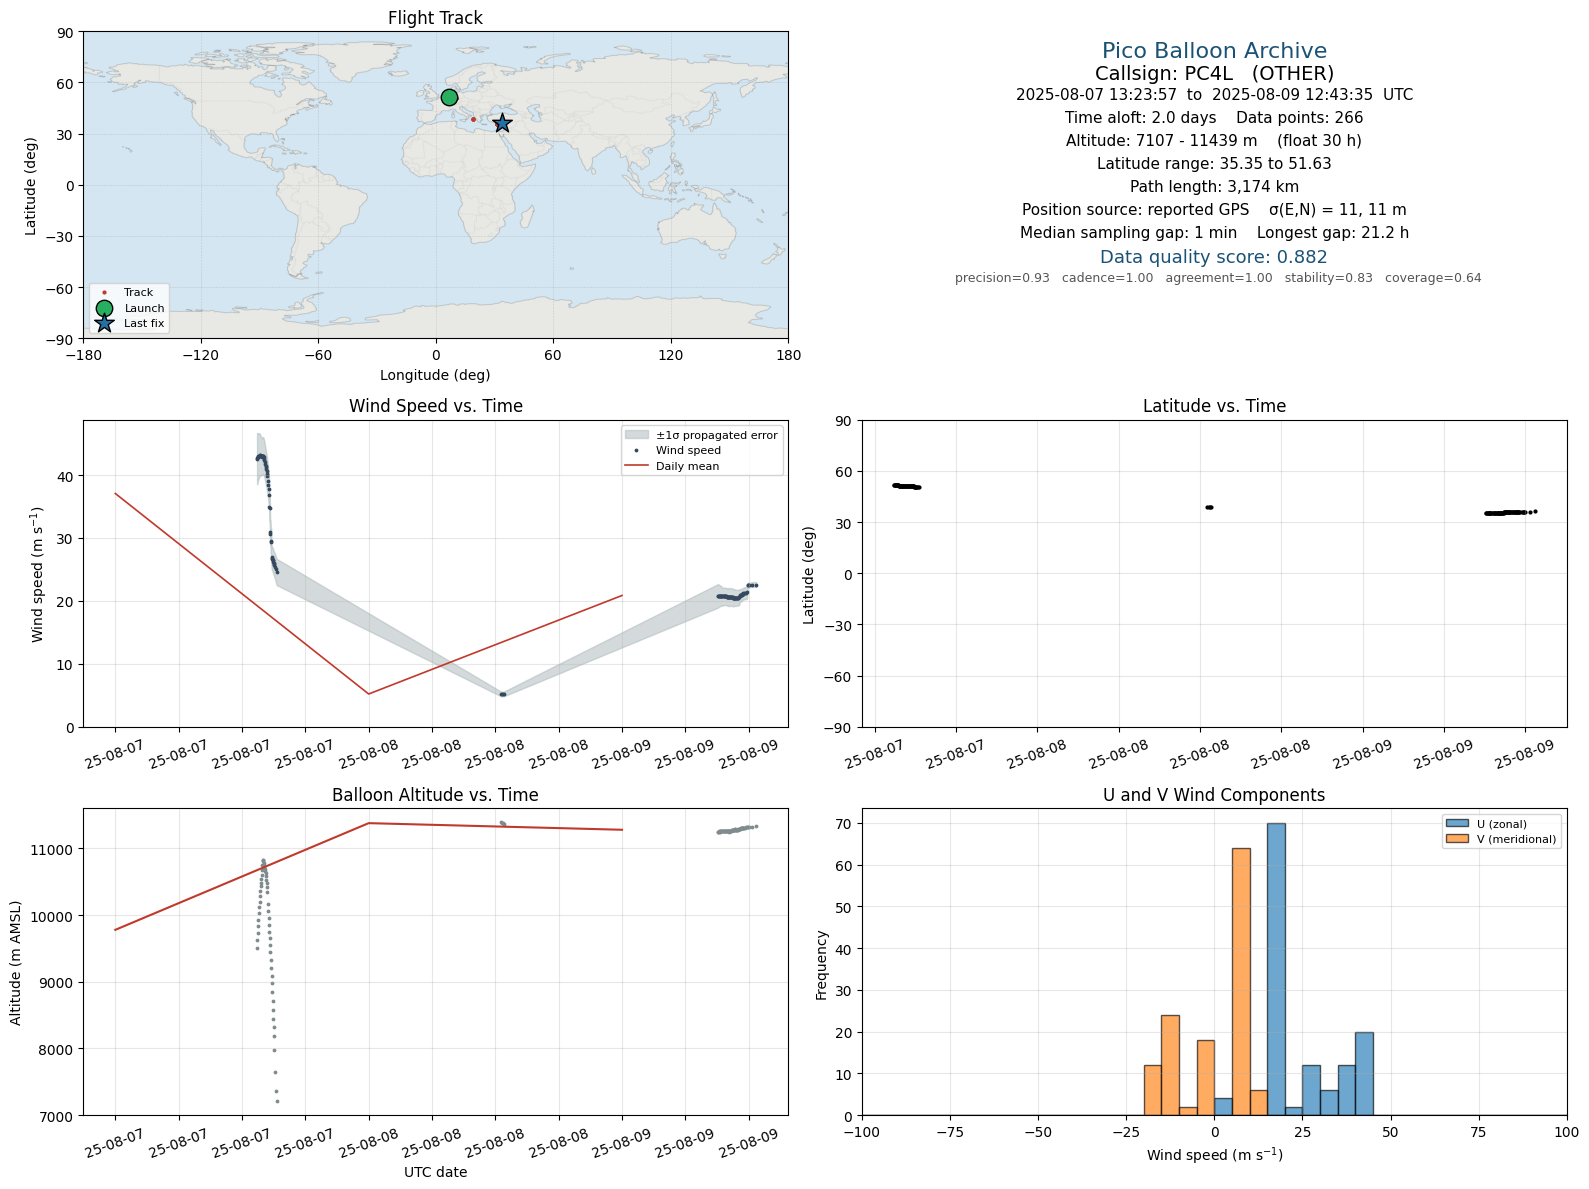The image size is (1589, 1189).
Task: Click the Latitude vs. Time title
Action: tap(1214, 406)
